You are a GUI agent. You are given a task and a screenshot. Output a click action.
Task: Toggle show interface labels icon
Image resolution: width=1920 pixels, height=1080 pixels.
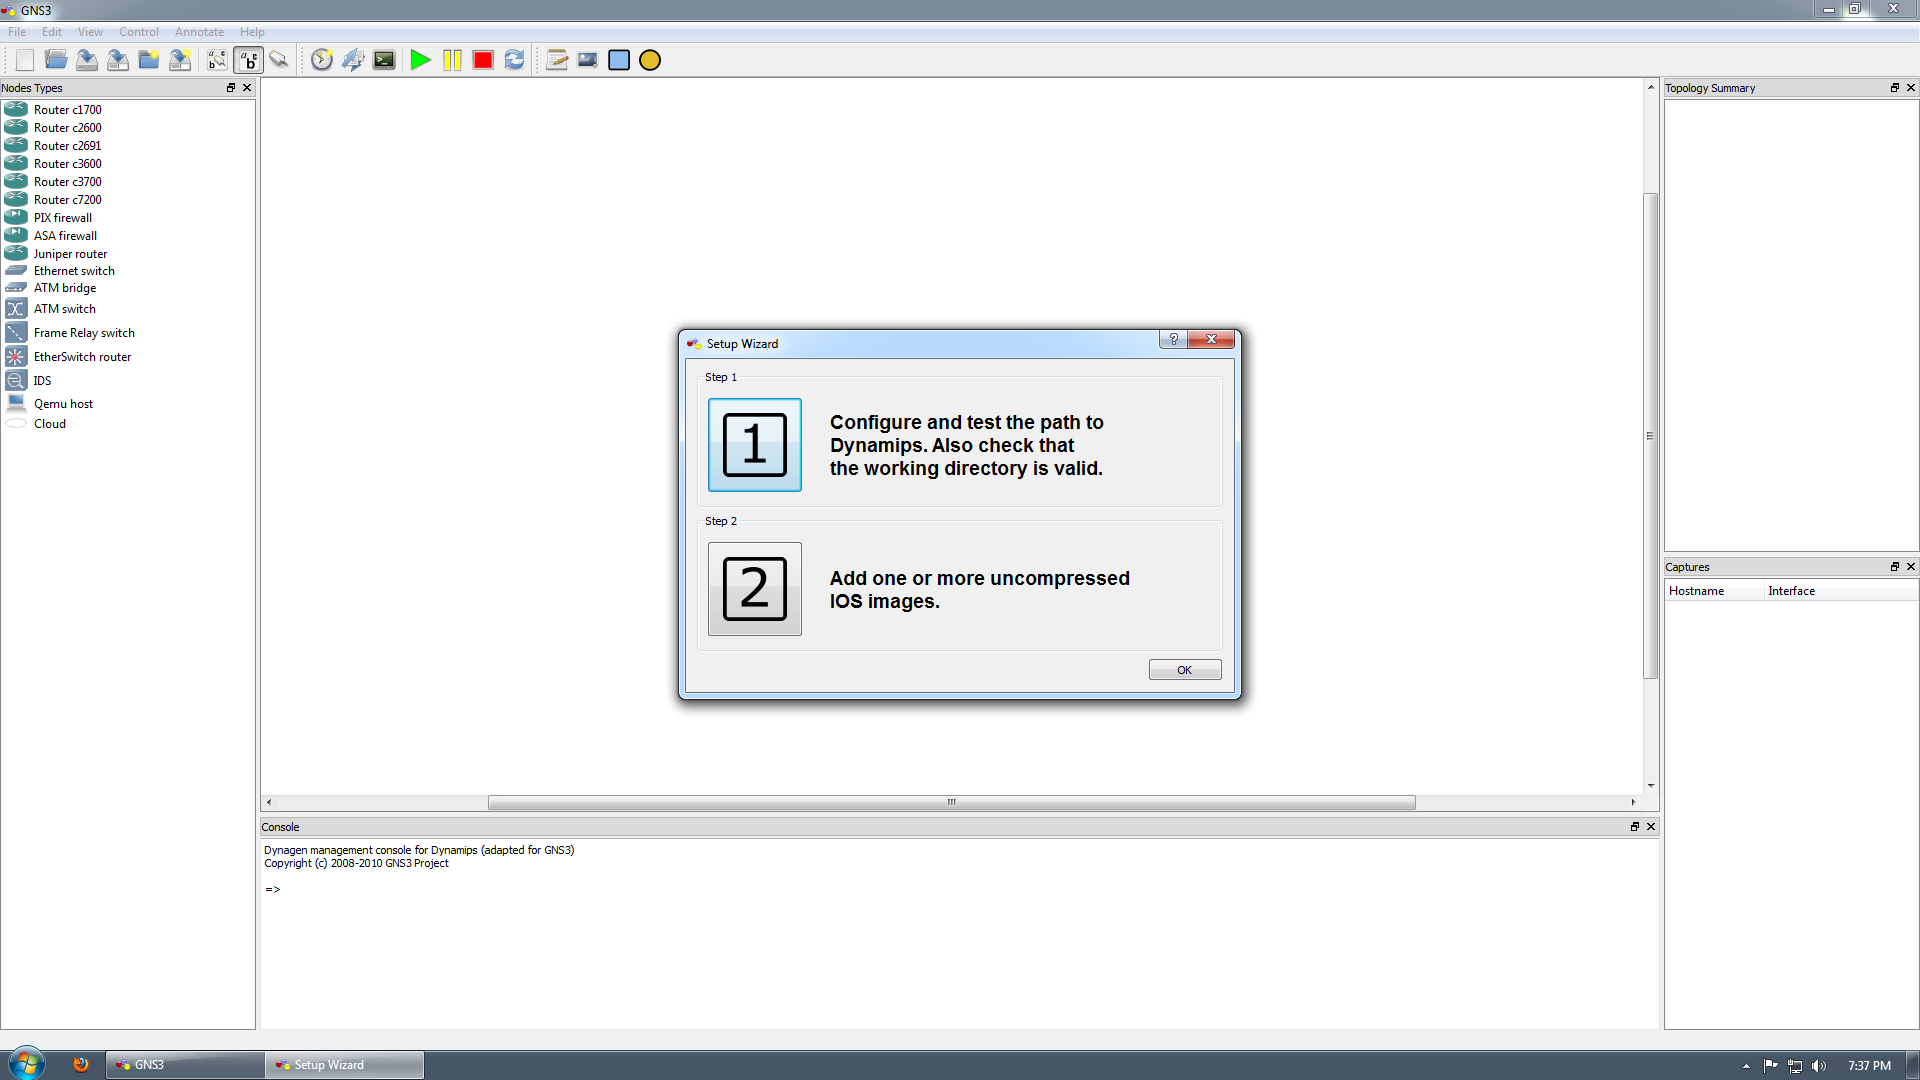217,60
